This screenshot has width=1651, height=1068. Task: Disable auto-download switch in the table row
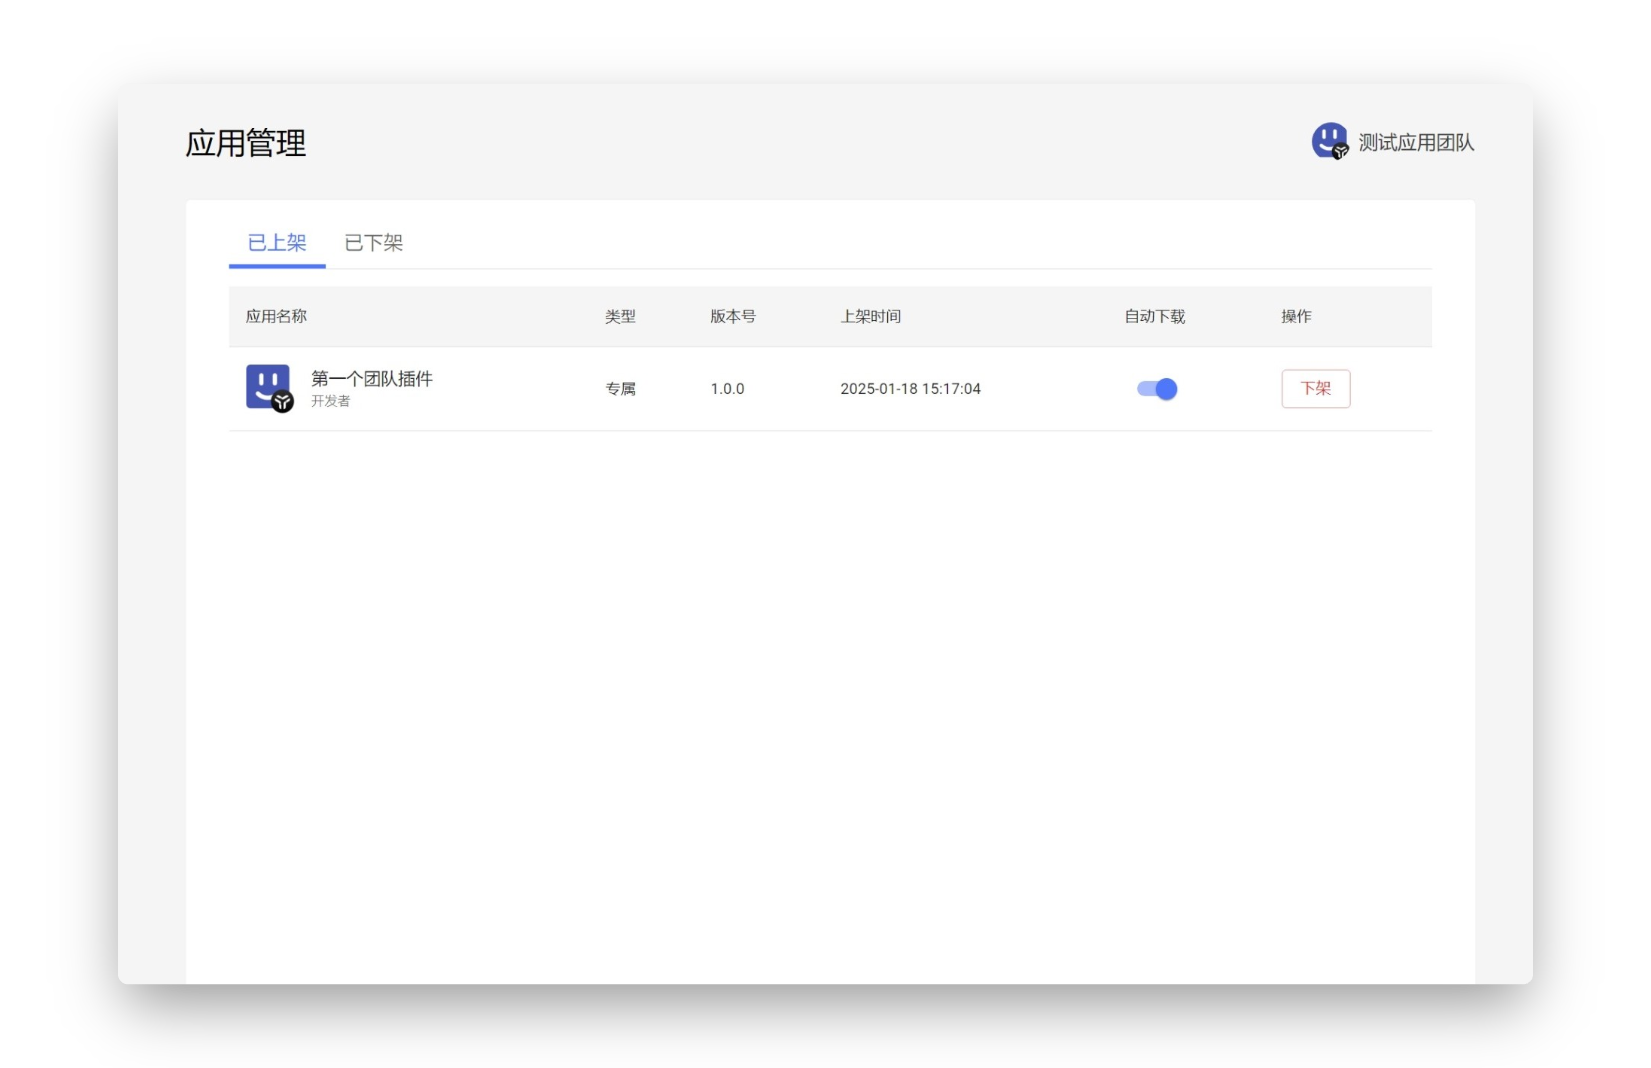[1158, 389]
